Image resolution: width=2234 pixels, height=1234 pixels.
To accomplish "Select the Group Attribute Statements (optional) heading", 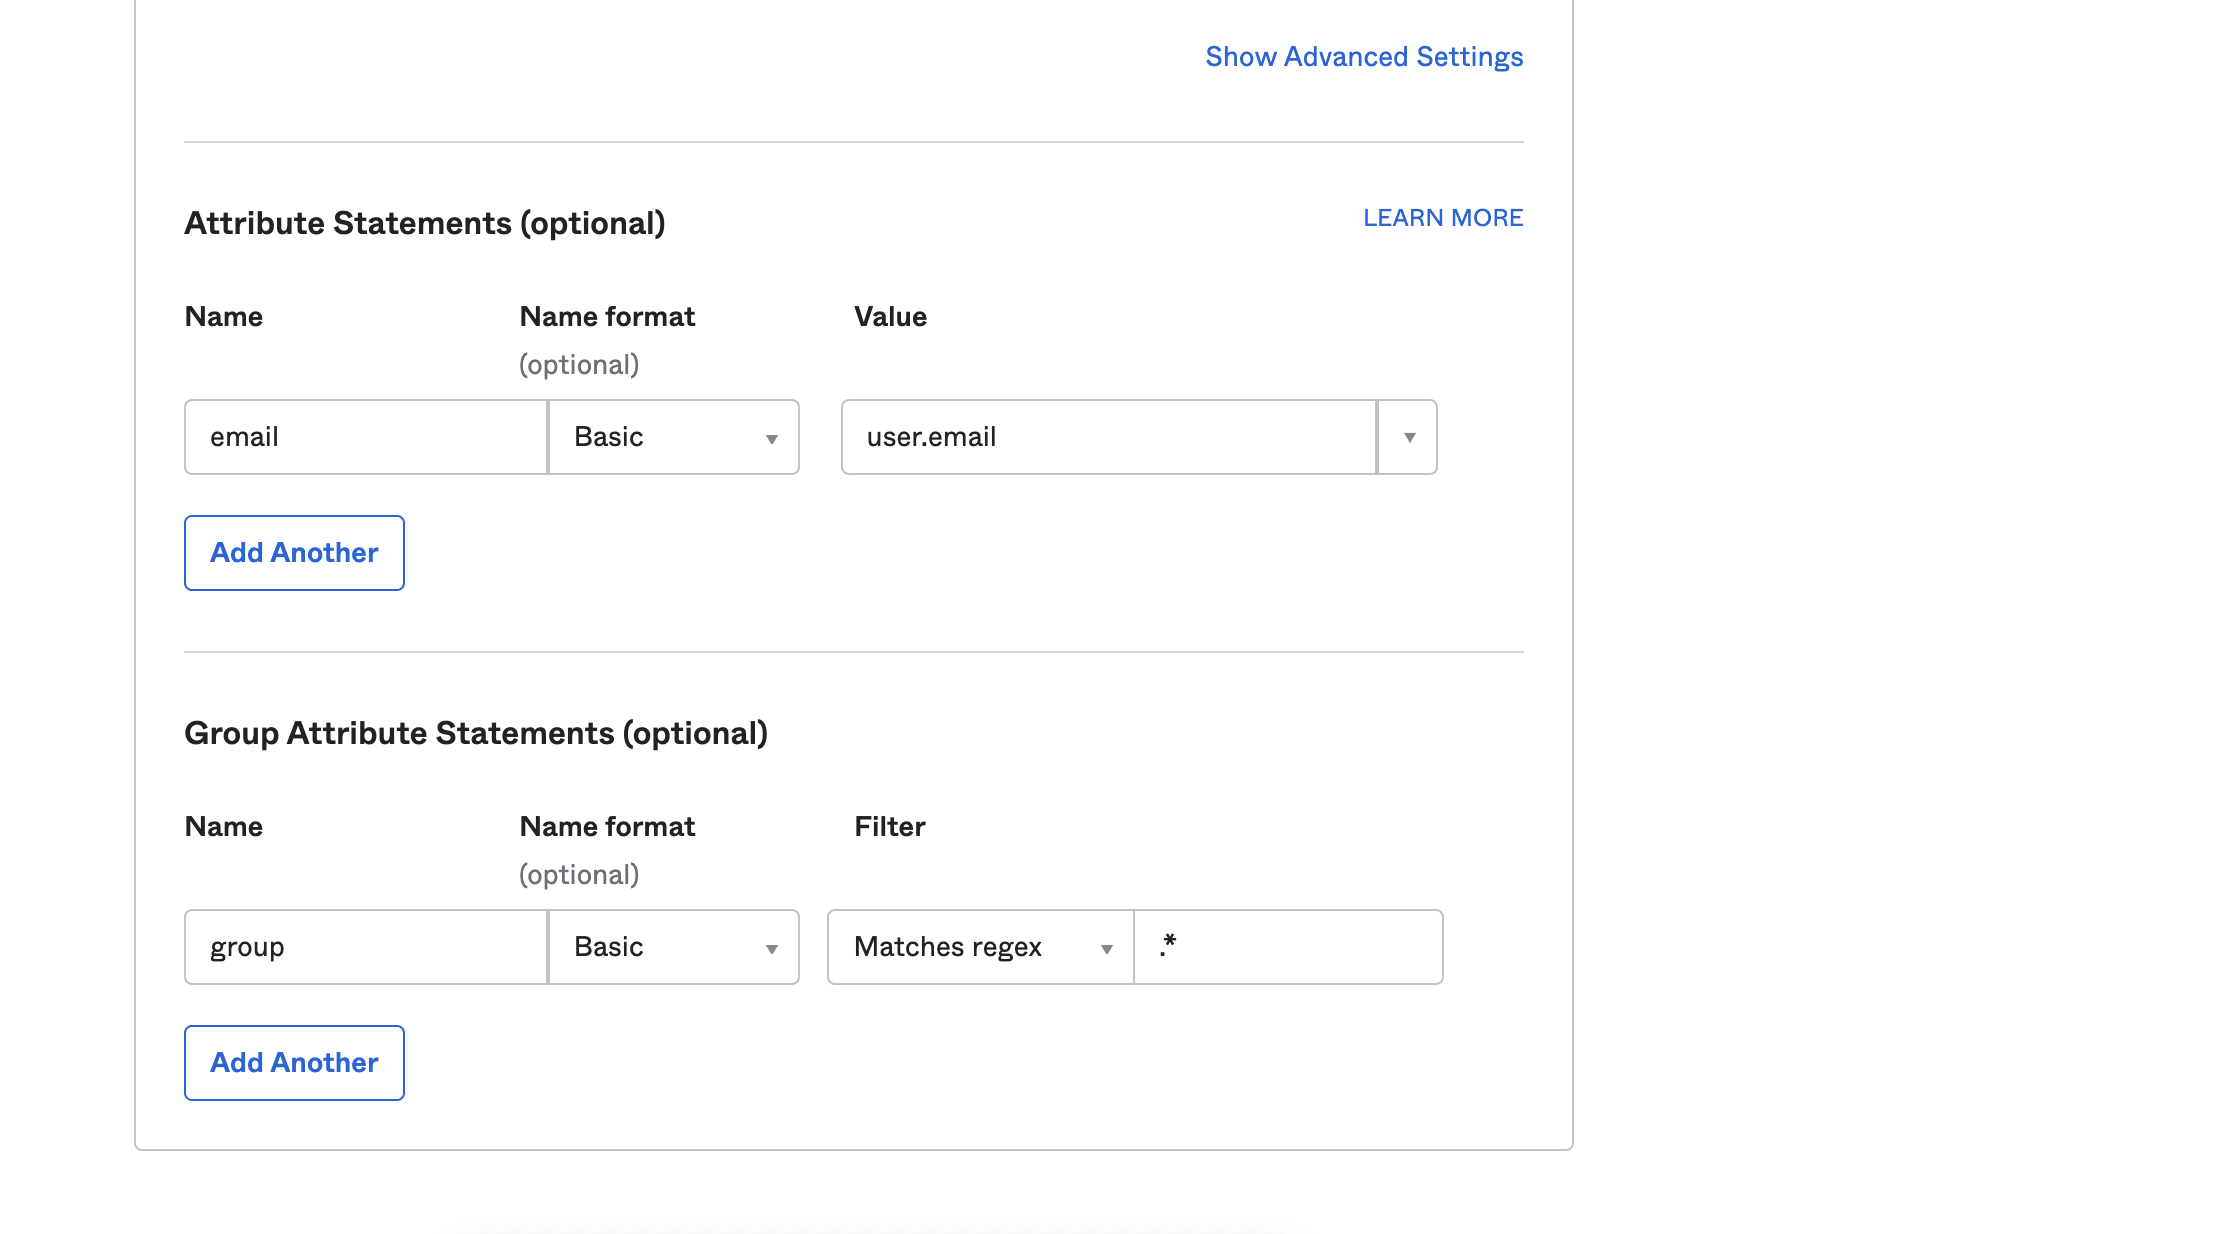I will tap(476, 733).
